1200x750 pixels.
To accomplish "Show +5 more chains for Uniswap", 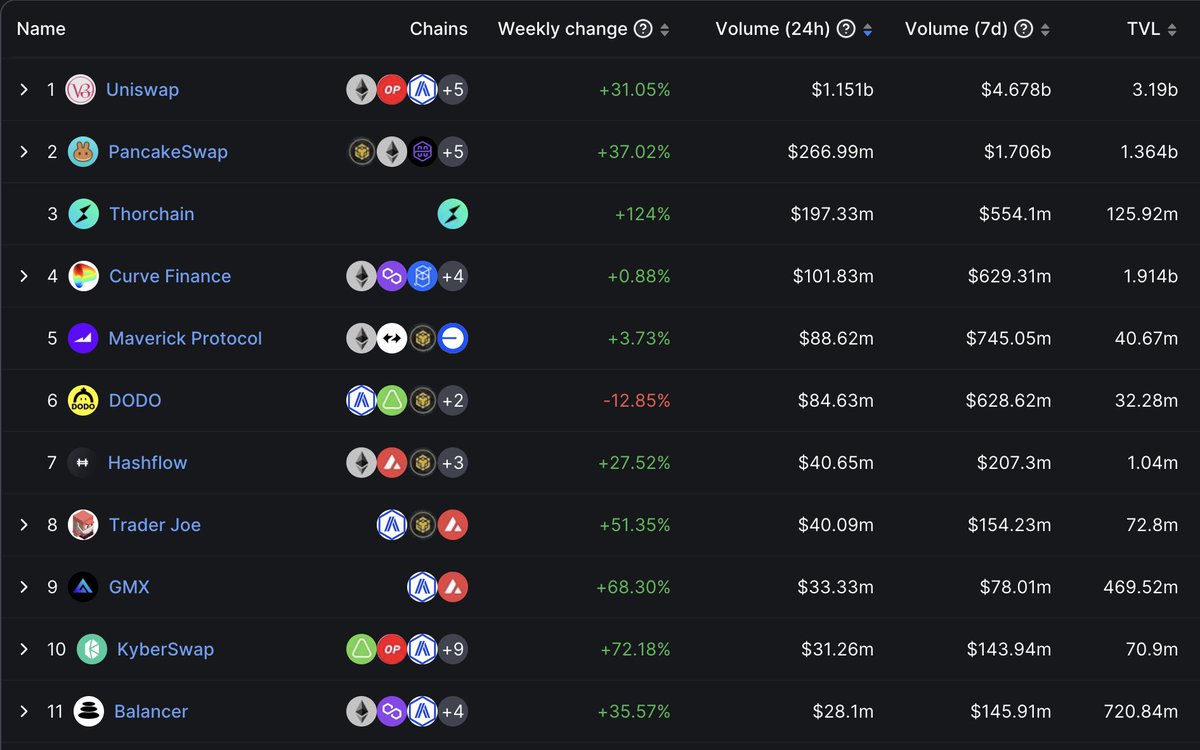I will (x=453, y=90).
